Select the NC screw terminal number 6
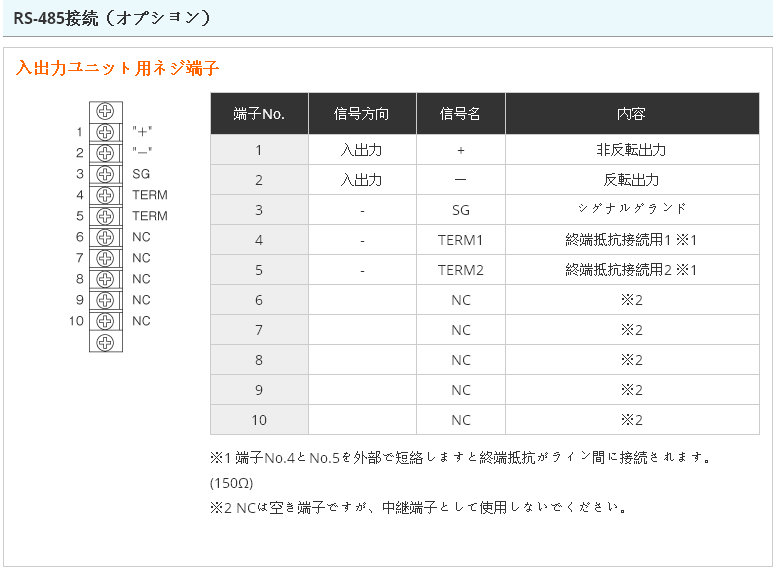778x570 pixels. 105,237
